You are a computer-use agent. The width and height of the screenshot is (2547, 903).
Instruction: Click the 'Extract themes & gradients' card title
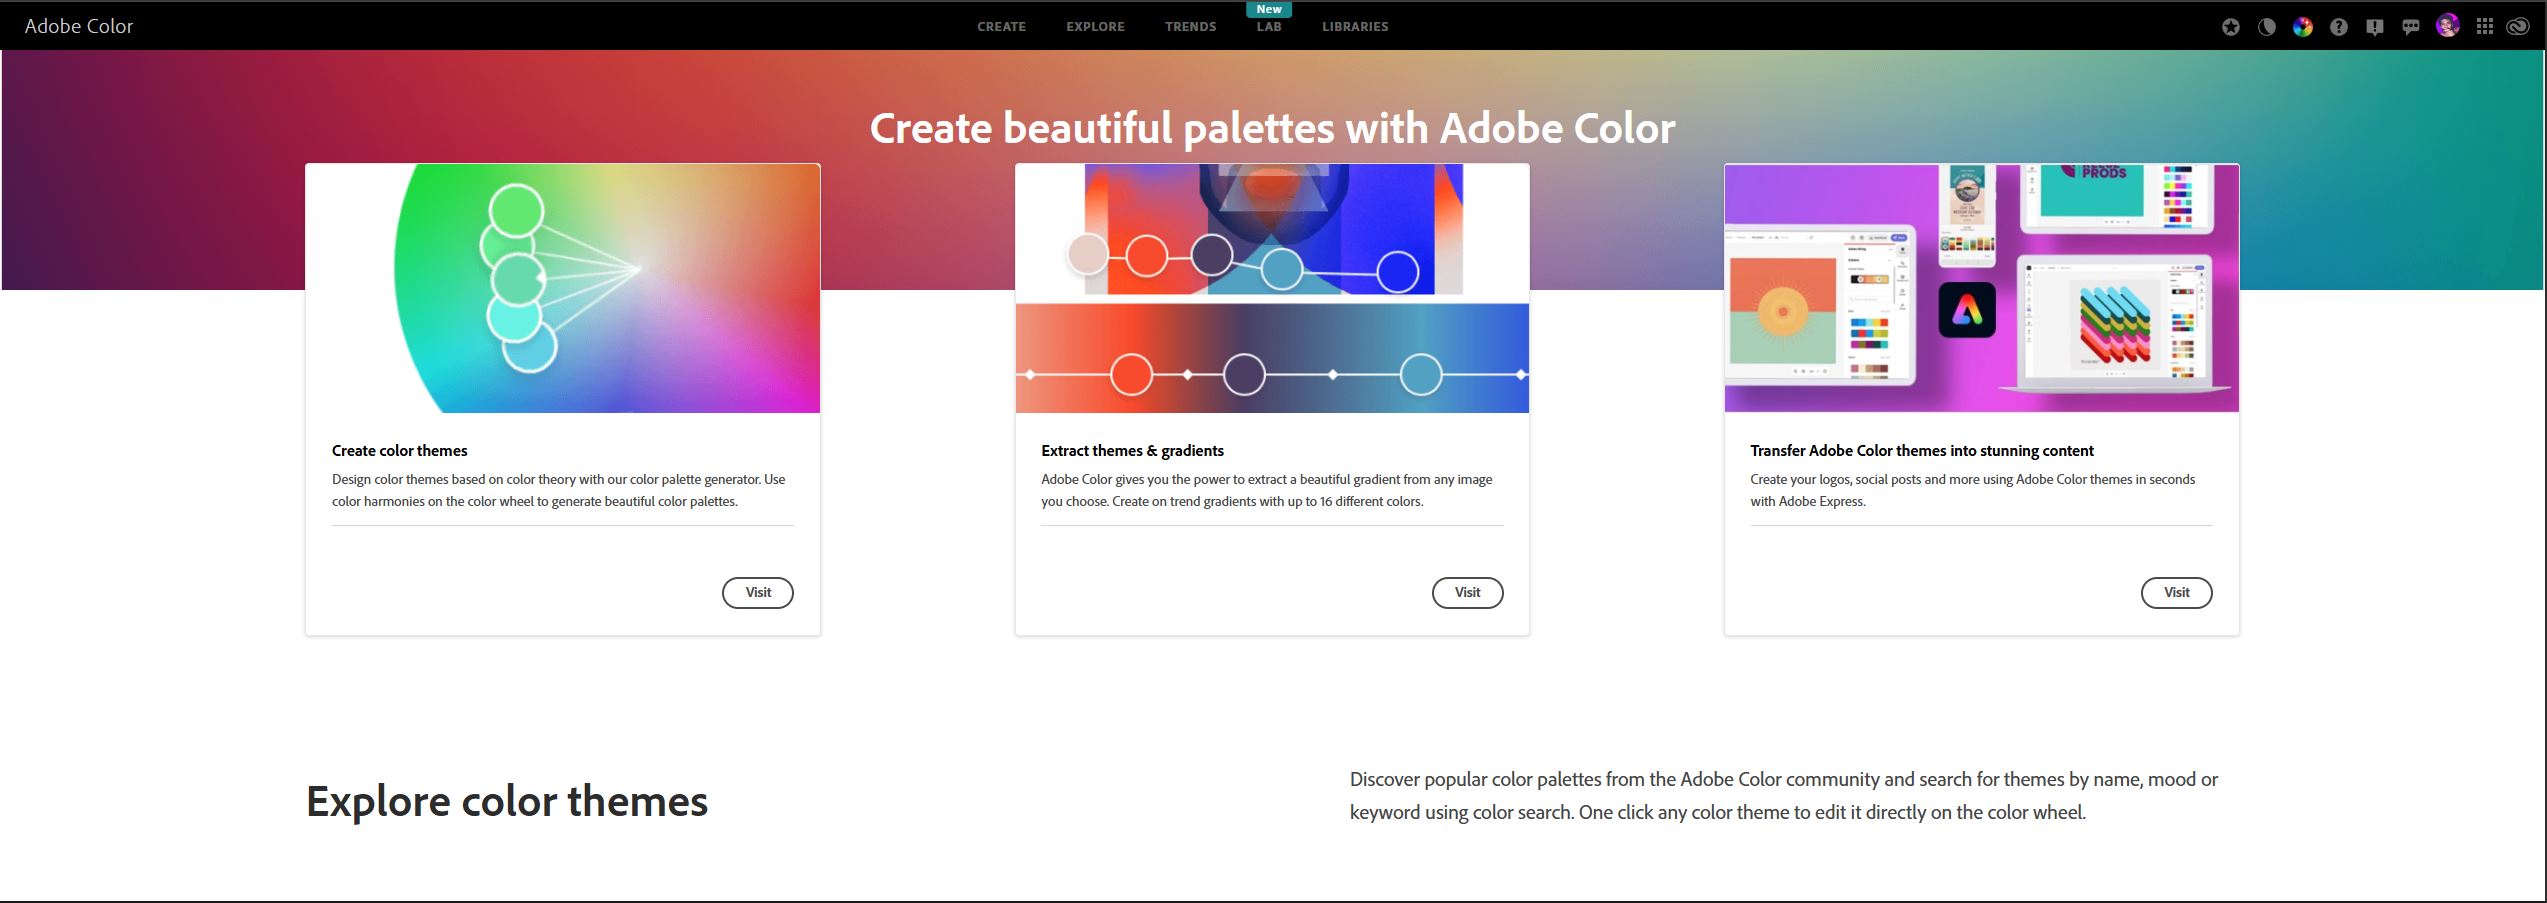click(1132, 451)
